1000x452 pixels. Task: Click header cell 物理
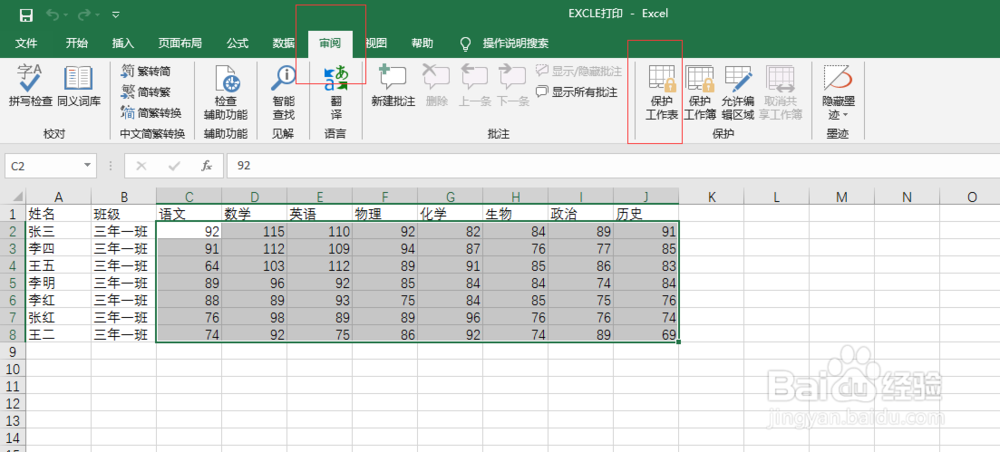pos(385,214)
